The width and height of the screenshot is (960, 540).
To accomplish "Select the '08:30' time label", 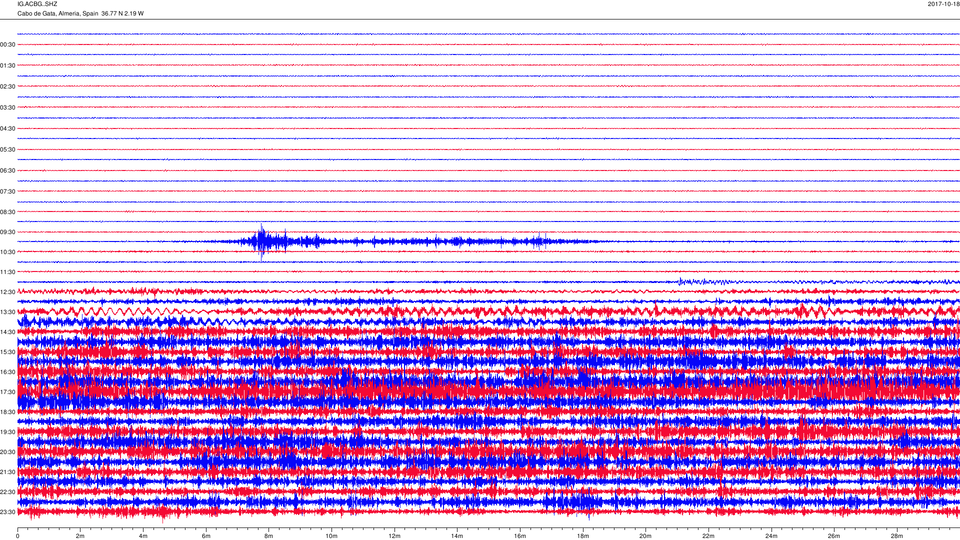I will 8,212.
